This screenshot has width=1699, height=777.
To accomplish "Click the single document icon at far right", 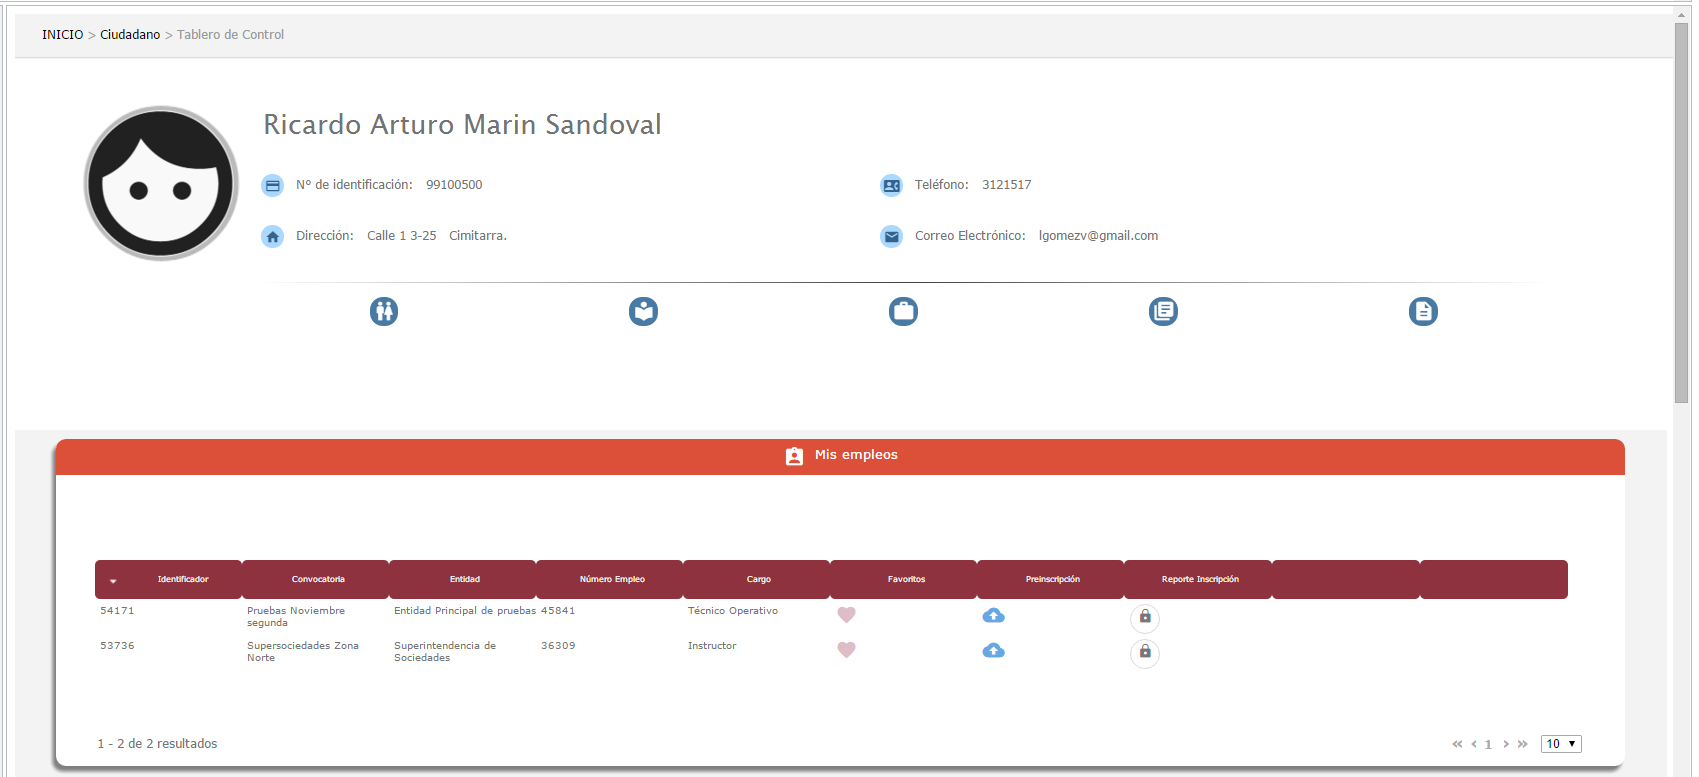I will pyautogui.click(x=1423, y=312).
